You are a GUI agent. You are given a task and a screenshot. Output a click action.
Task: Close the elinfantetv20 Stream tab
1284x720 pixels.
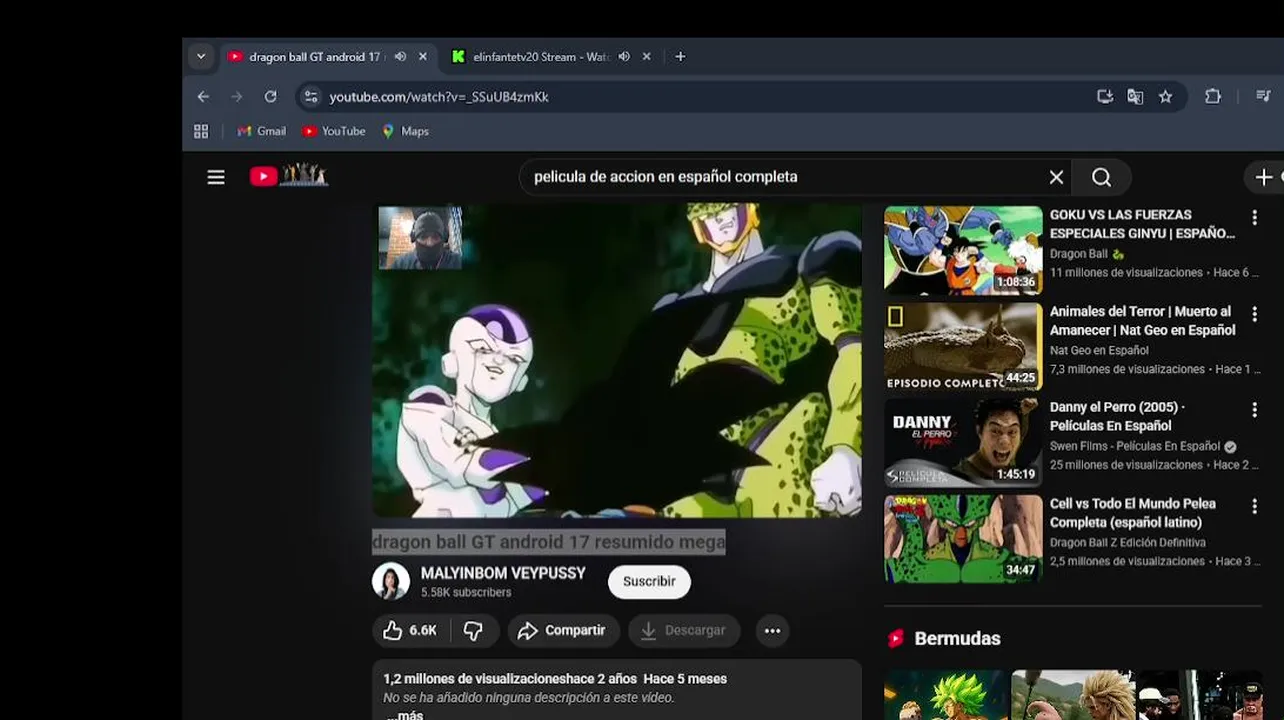tap(646, 57)
